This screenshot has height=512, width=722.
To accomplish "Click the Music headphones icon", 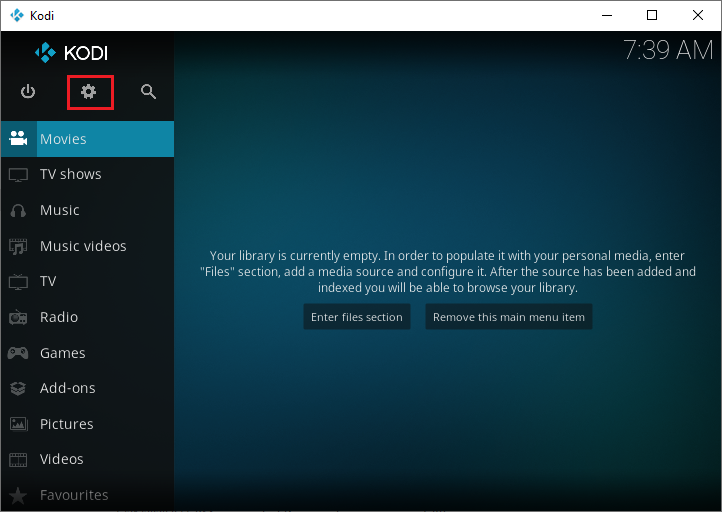I will click(x=18, y=210).
